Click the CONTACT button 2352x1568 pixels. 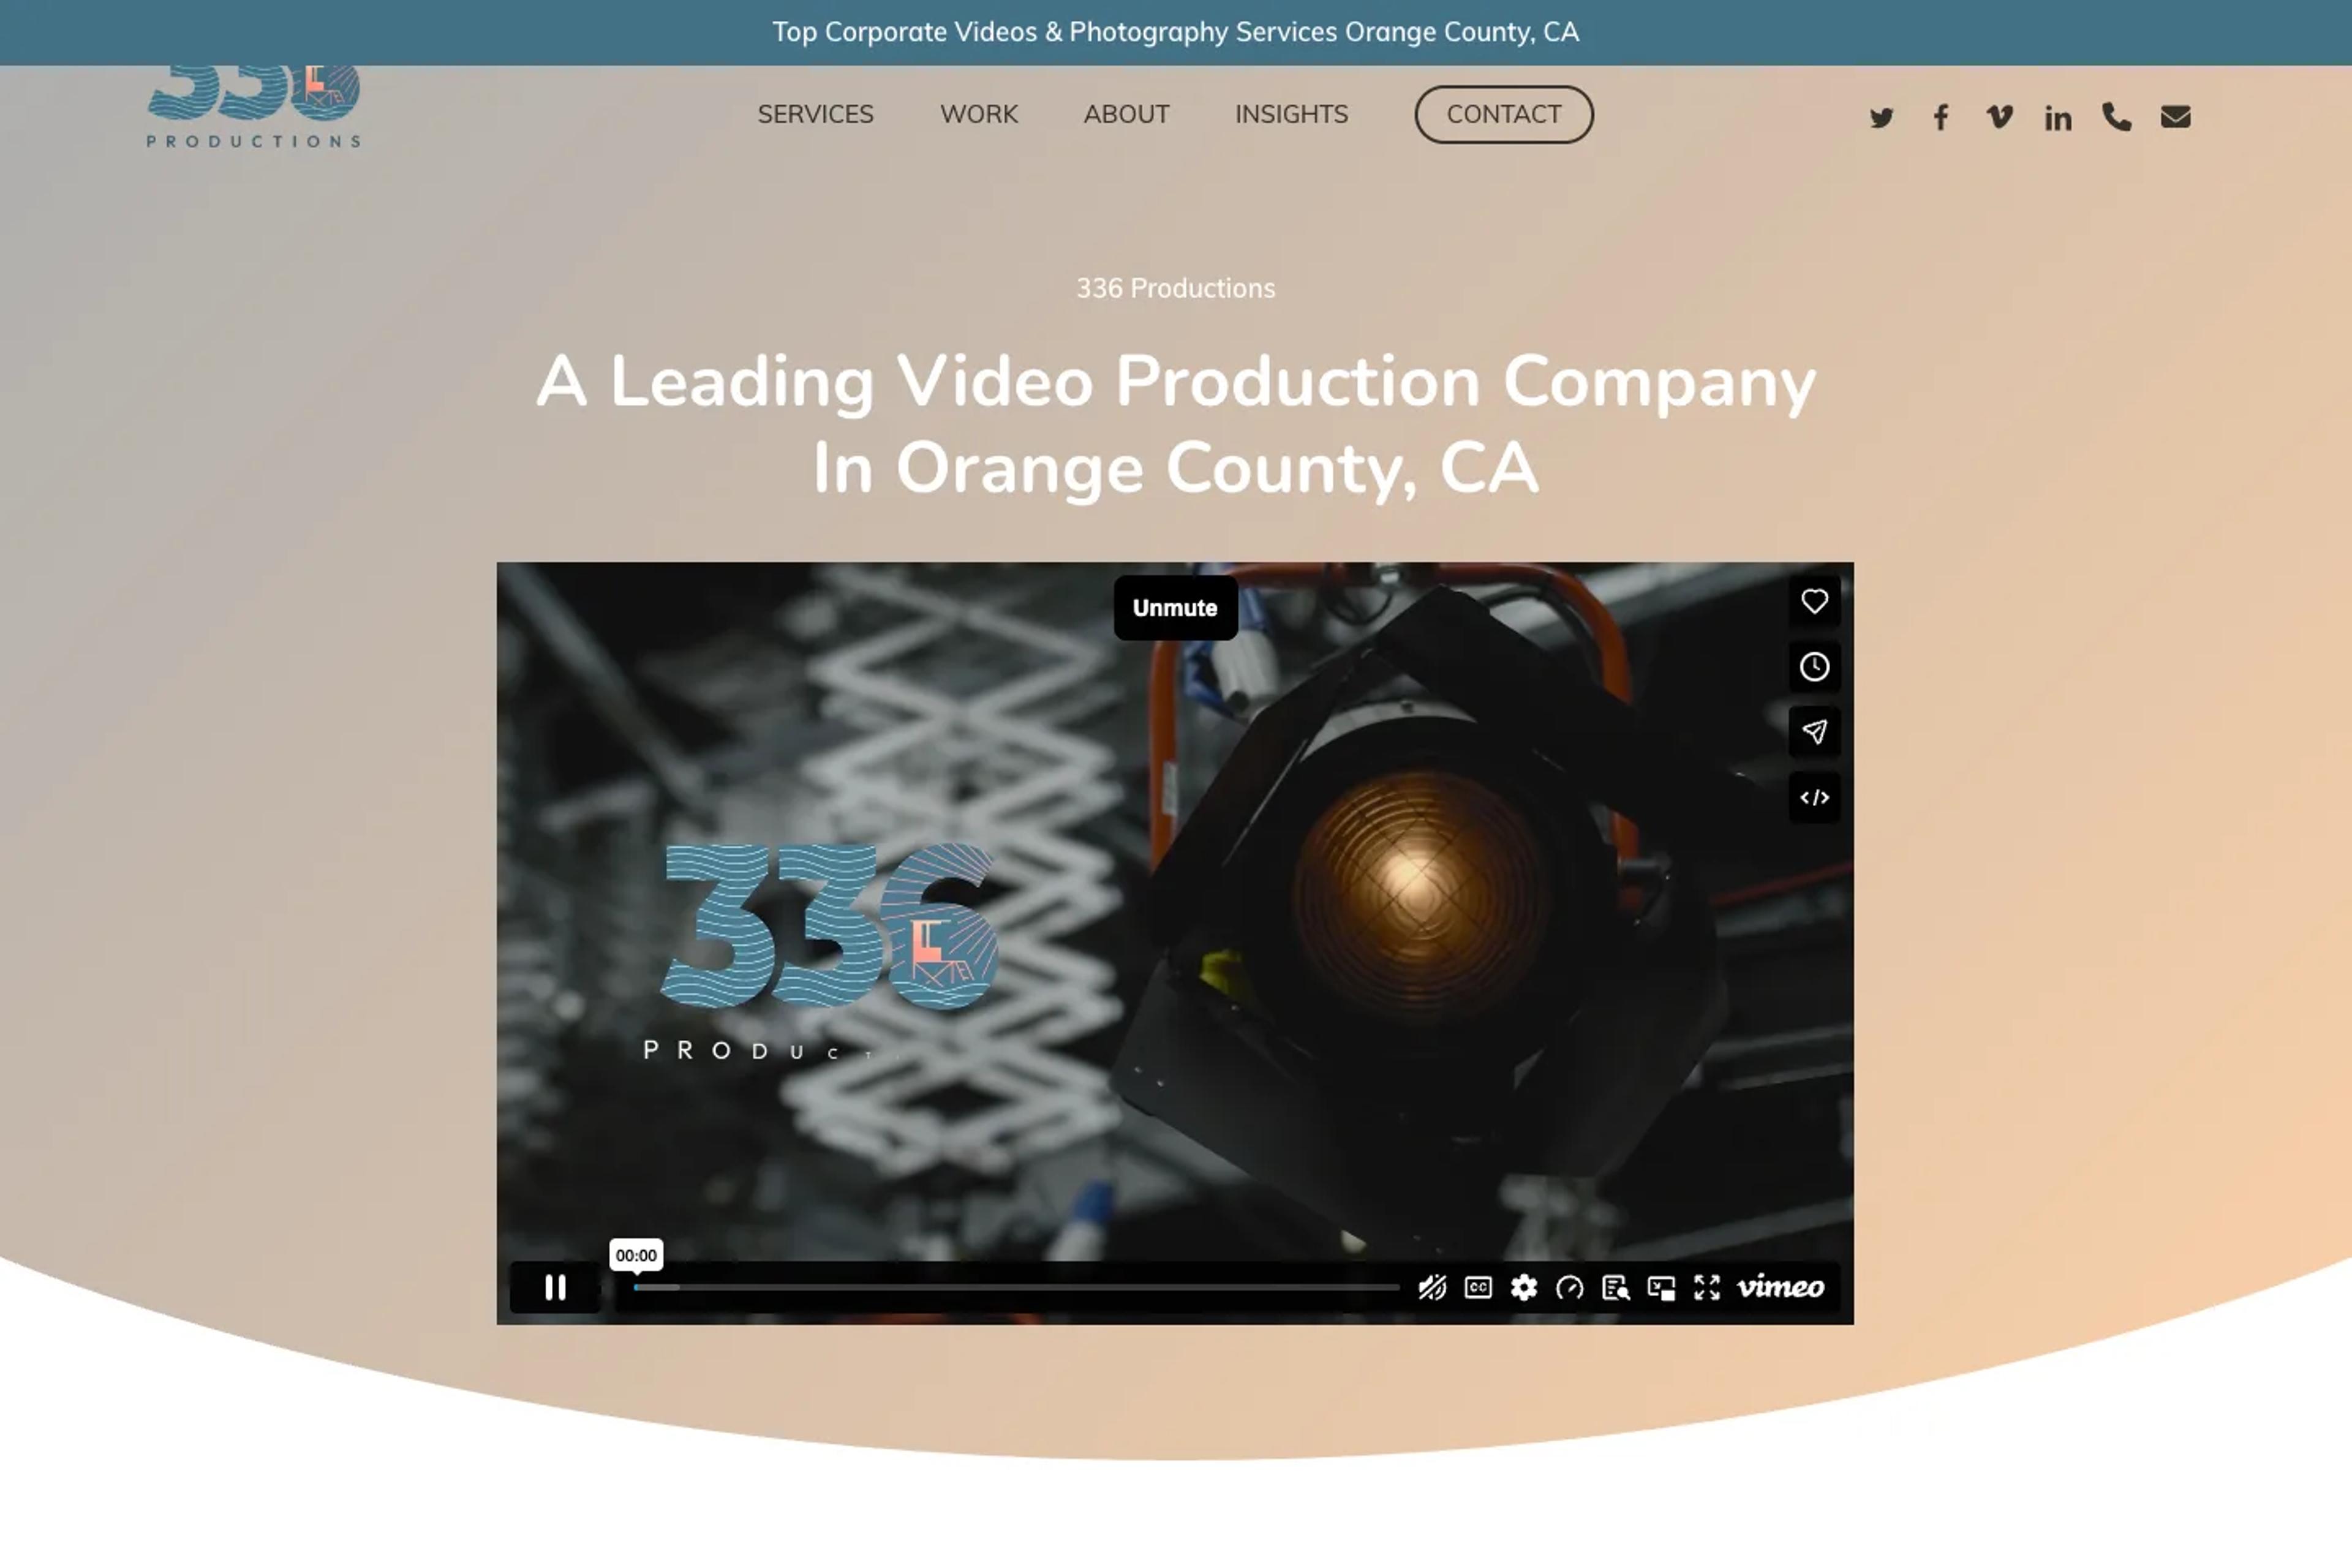click(1503, 114)
